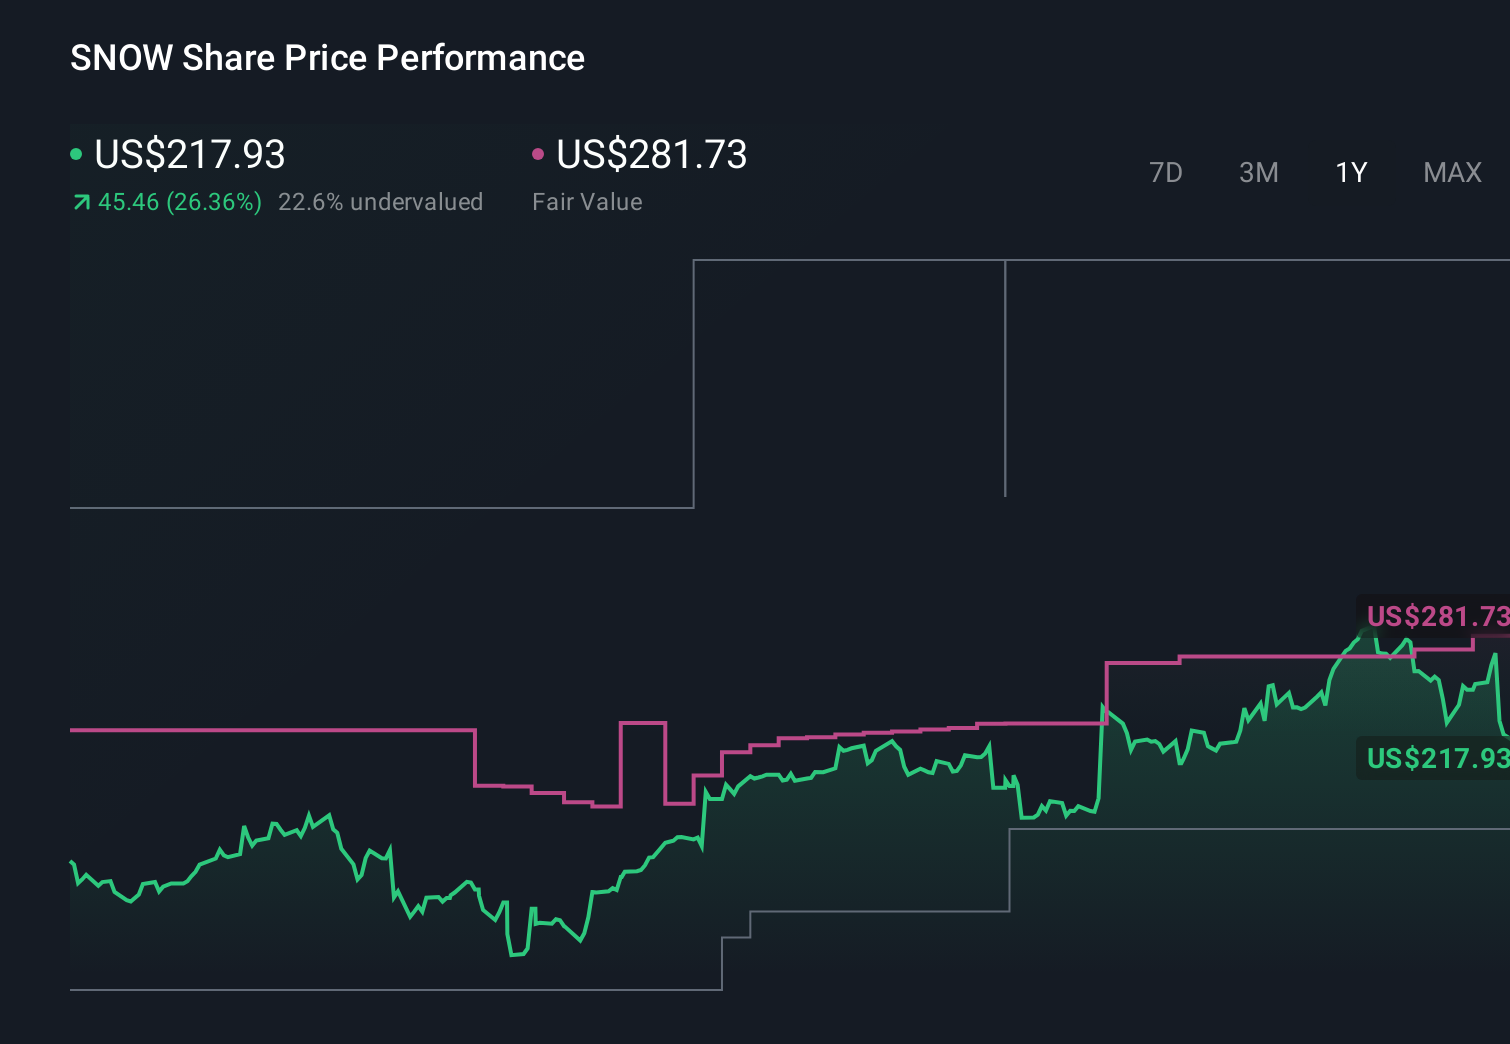Toggle the 1Y time range selection

1350,172
